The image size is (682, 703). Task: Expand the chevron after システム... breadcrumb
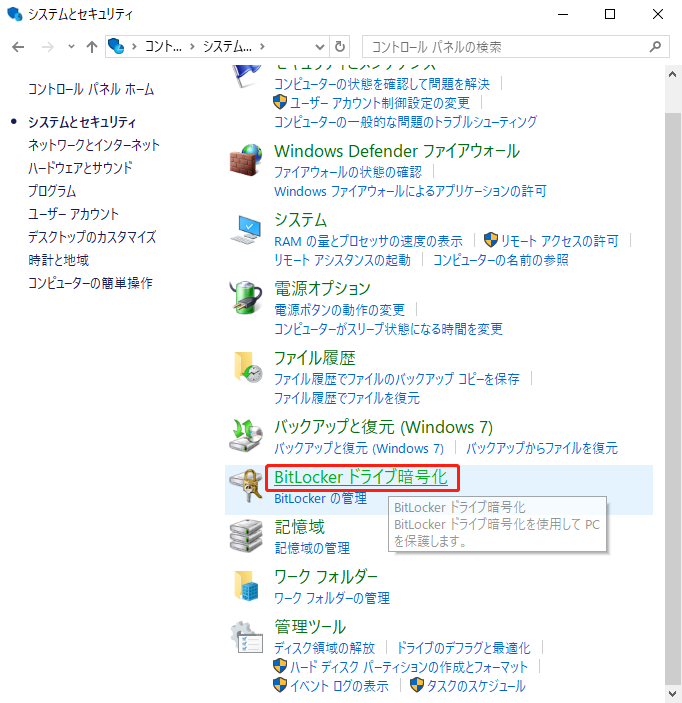click(262, 47)
